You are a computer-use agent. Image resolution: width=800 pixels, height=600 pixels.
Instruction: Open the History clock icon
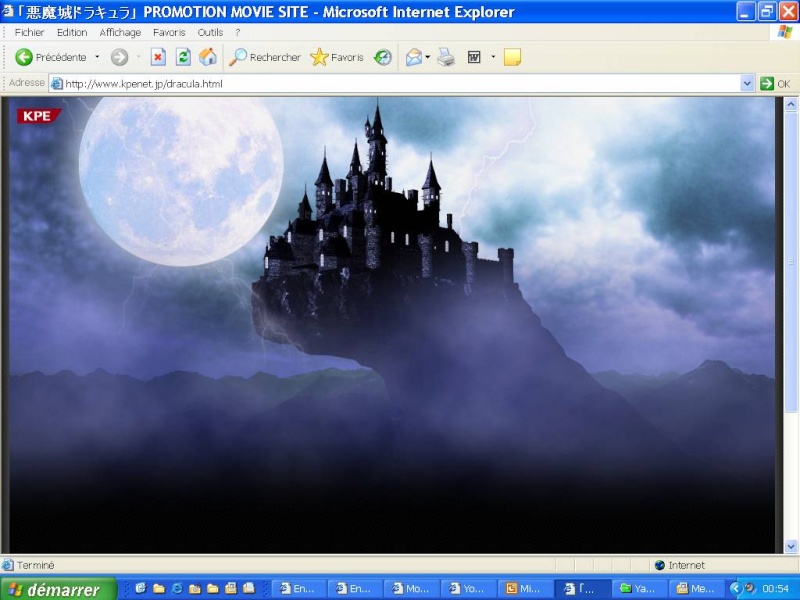(383, 57)
